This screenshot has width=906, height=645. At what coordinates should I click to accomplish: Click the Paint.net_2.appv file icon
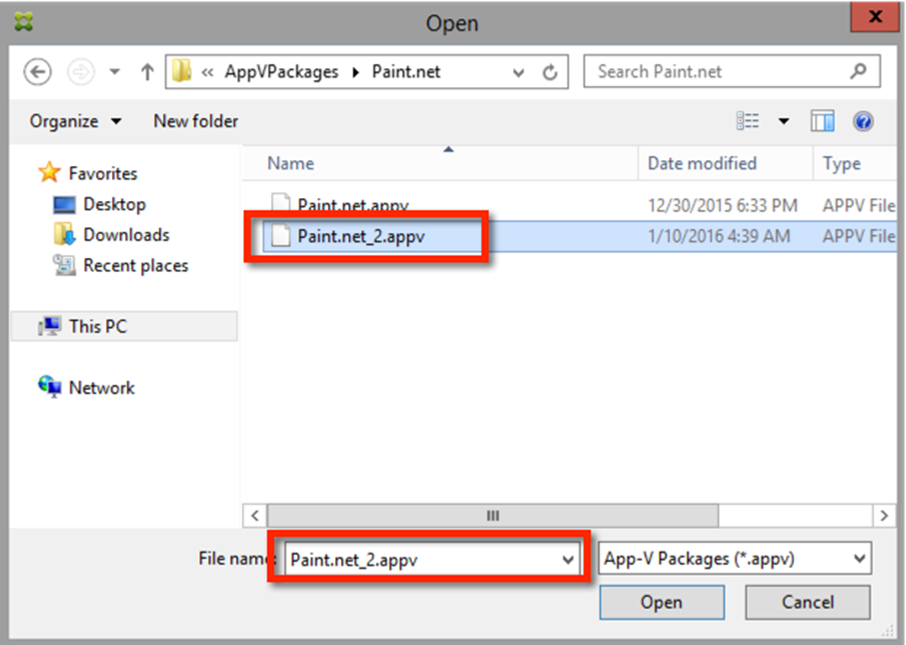pos(280,236)
